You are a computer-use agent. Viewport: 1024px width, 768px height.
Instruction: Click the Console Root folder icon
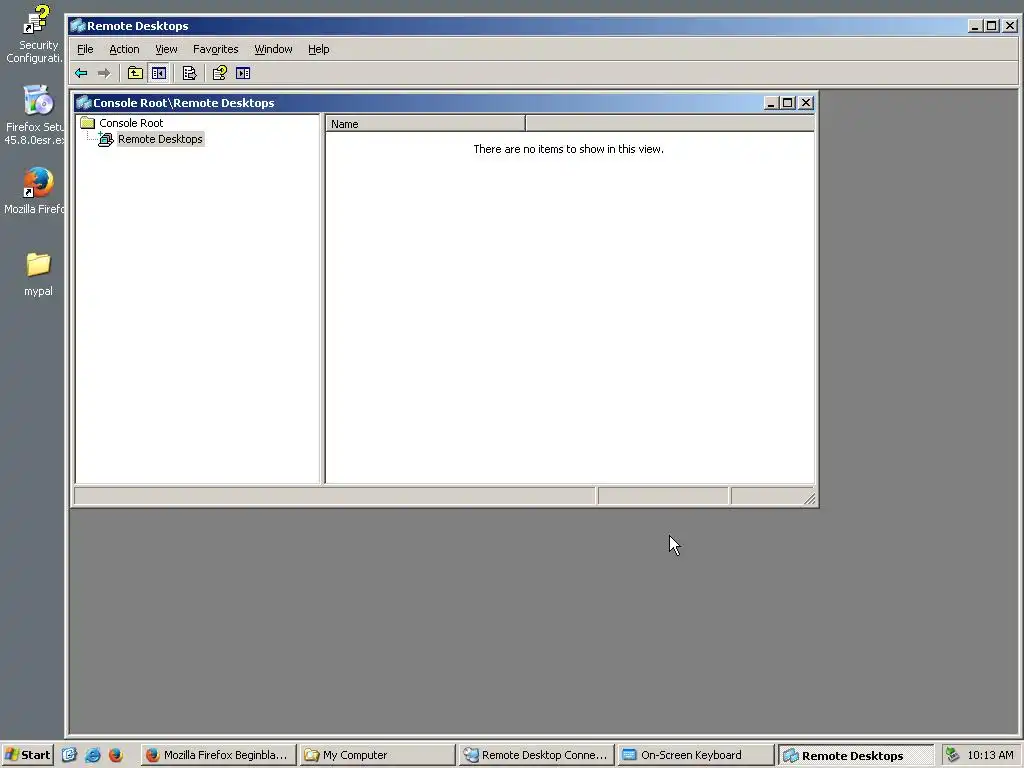coord(88,123)
